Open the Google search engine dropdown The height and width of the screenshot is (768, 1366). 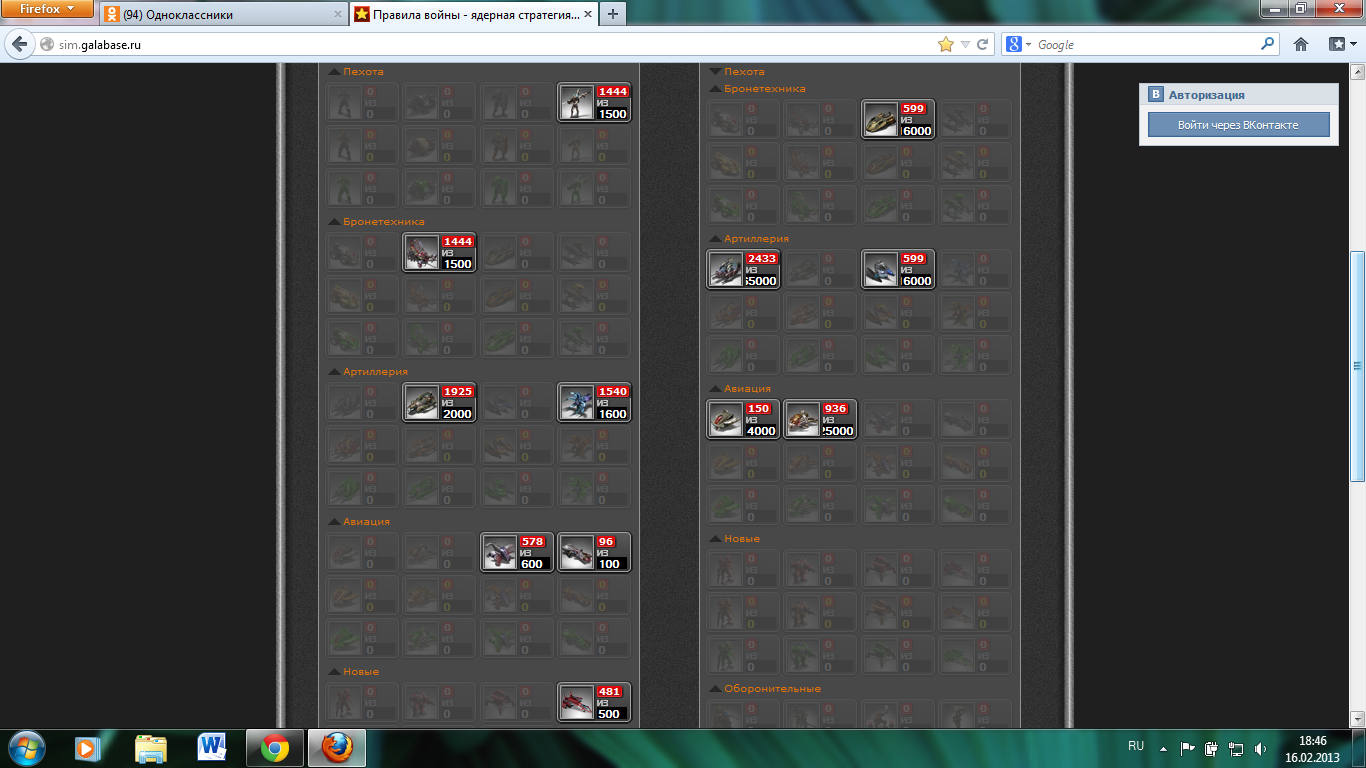tap(1019, 44)
